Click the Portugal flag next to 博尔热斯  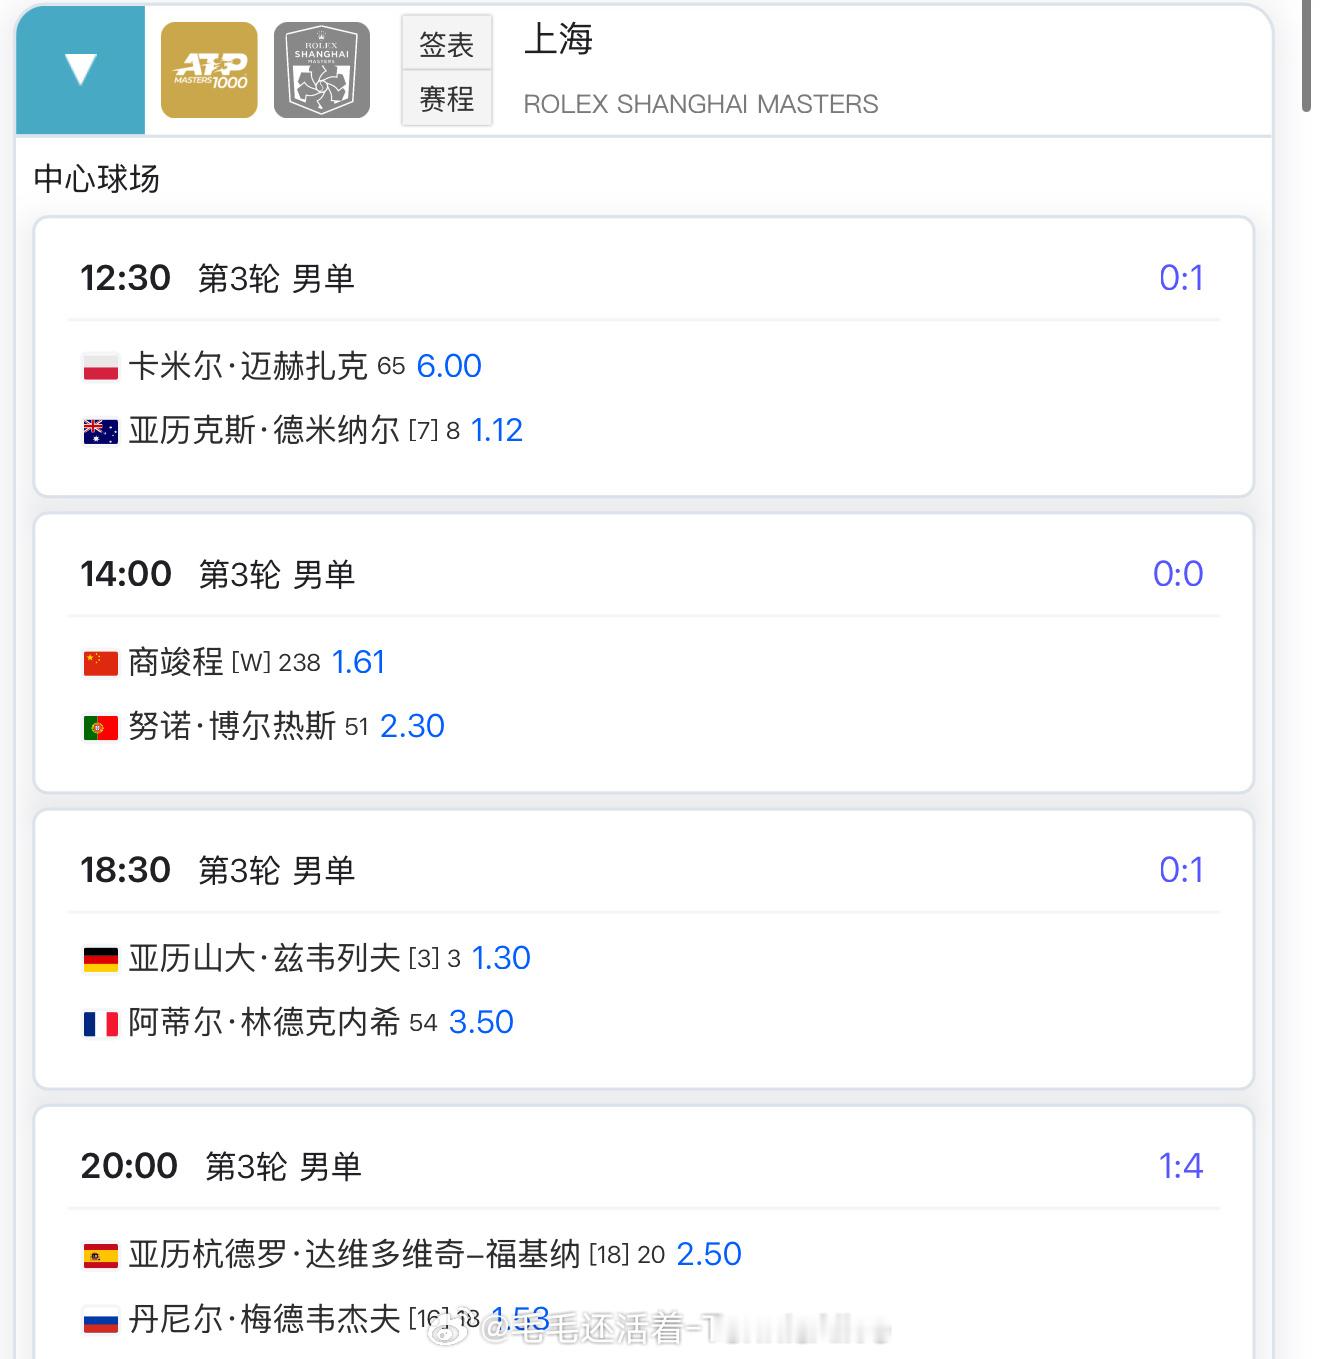click(x=100, y=727)
